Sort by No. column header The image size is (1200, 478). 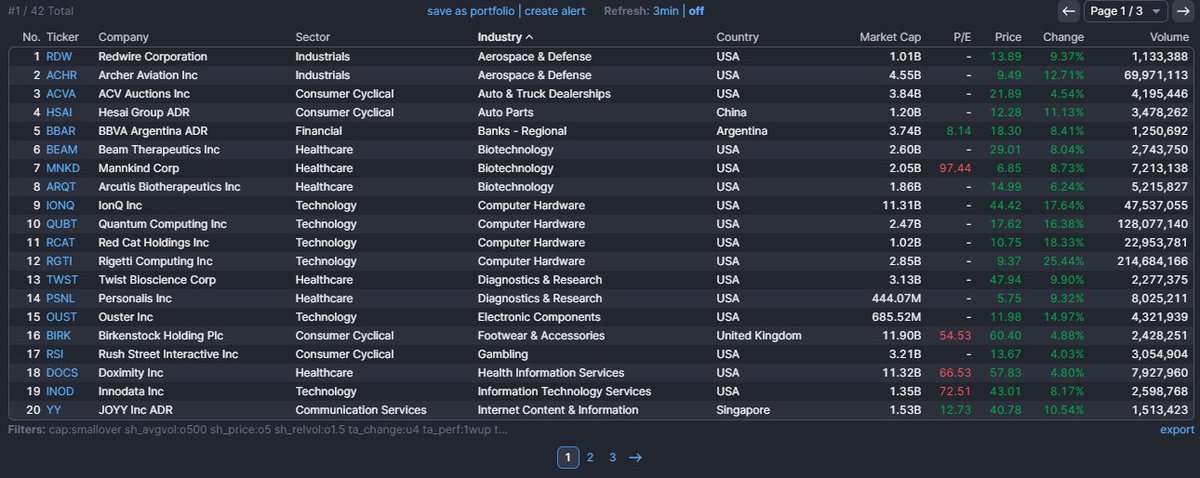pos(31,37)
